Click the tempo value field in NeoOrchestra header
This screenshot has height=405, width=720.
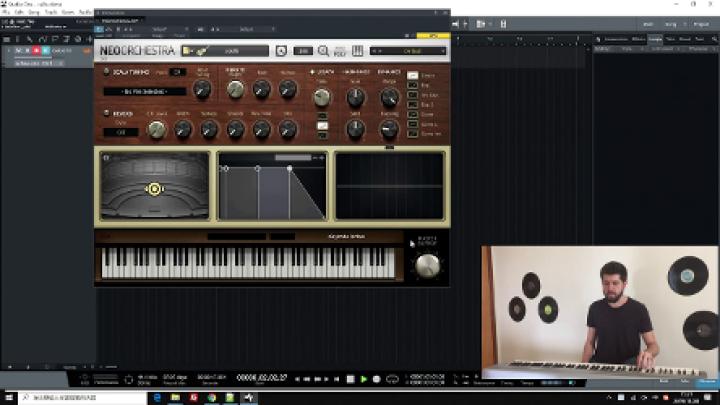(x=303, y=51)
